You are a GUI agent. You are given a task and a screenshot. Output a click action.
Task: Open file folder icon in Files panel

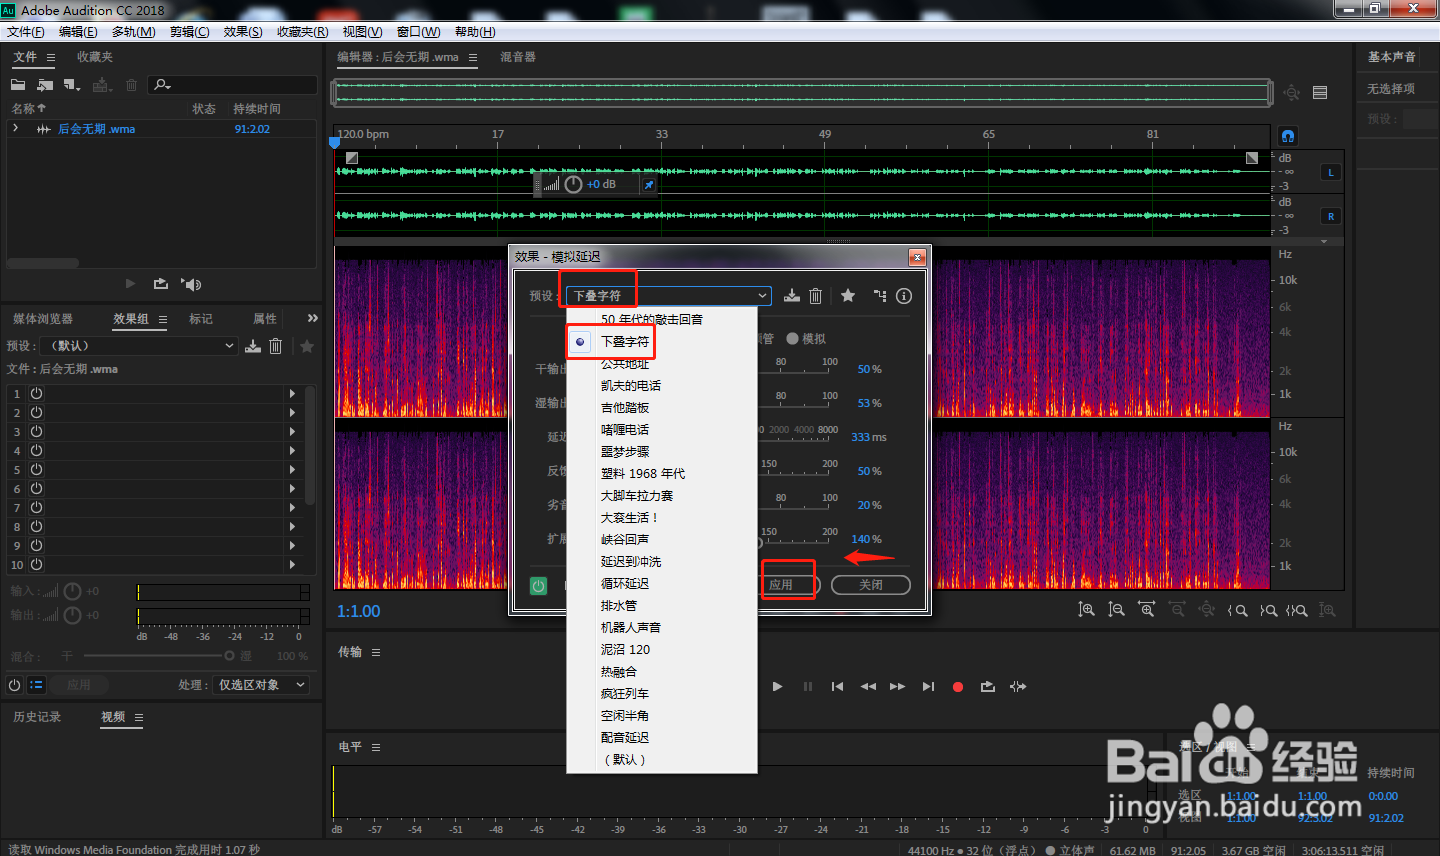tap(18, 85)
